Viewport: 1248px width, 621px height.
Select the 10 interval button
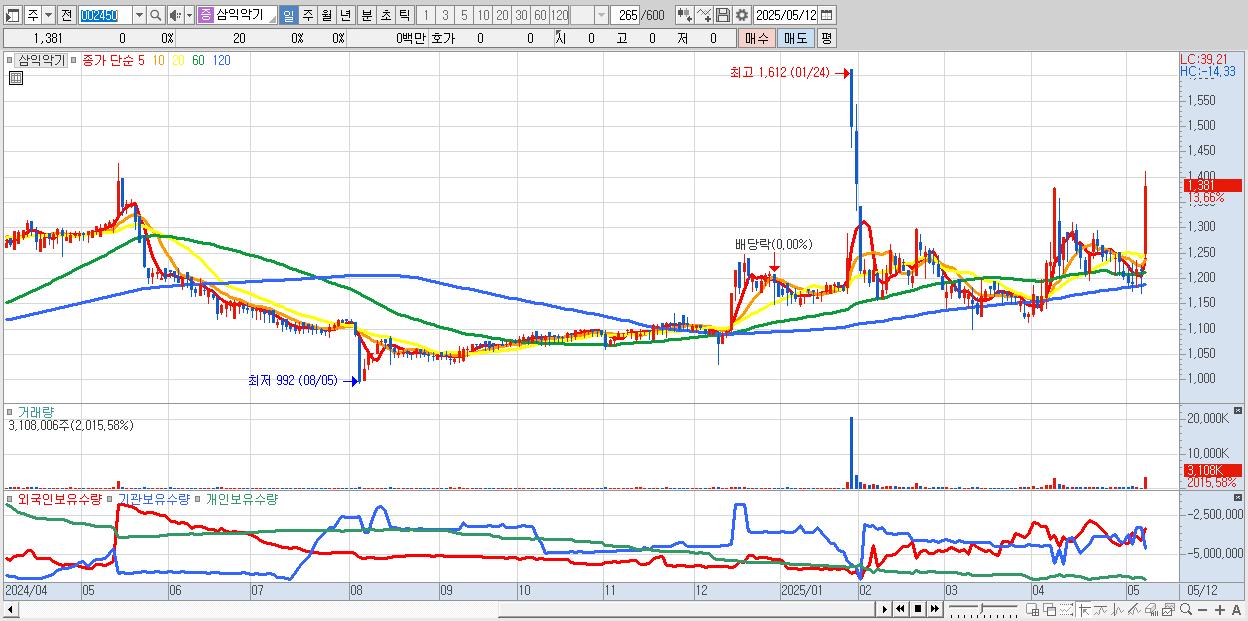click(x=483, y=15)
